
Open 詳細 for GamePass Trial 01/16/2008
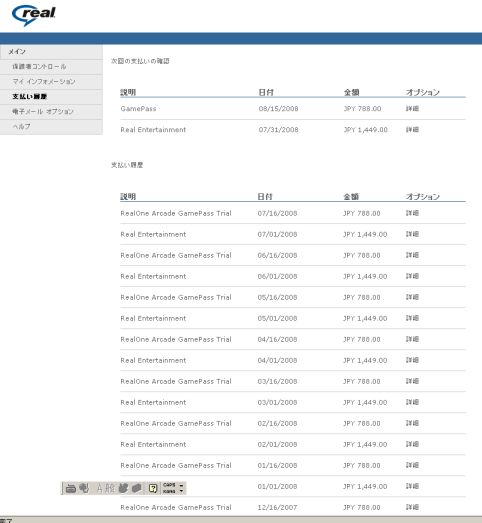coord(412,465)
